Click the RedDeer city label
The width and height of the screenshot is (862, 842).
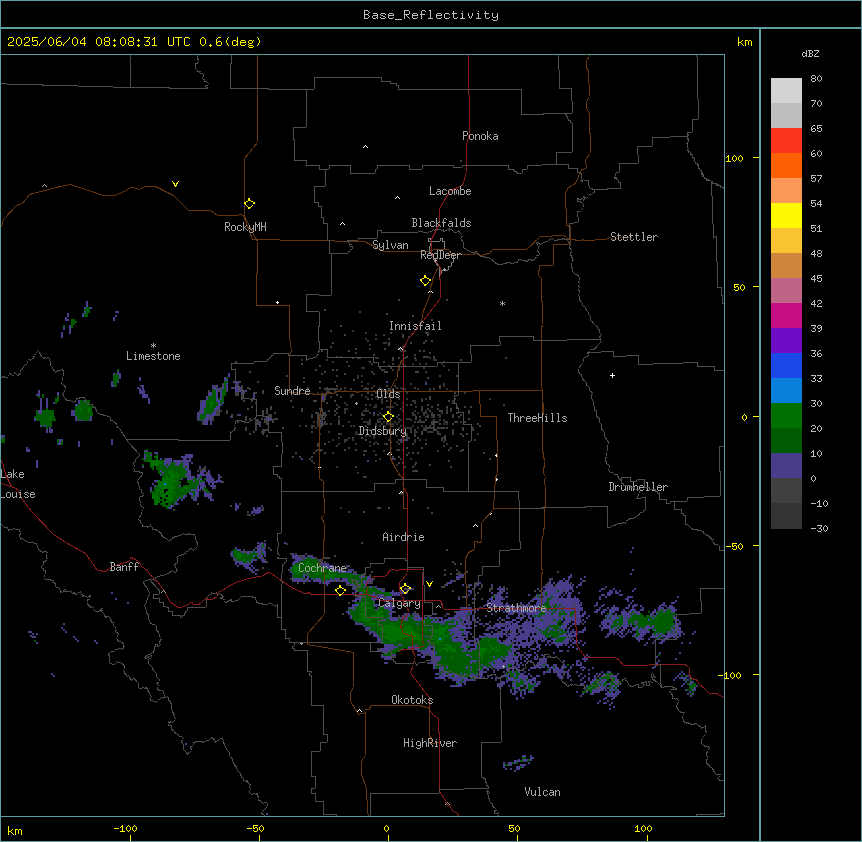click(x=440, y=255)
